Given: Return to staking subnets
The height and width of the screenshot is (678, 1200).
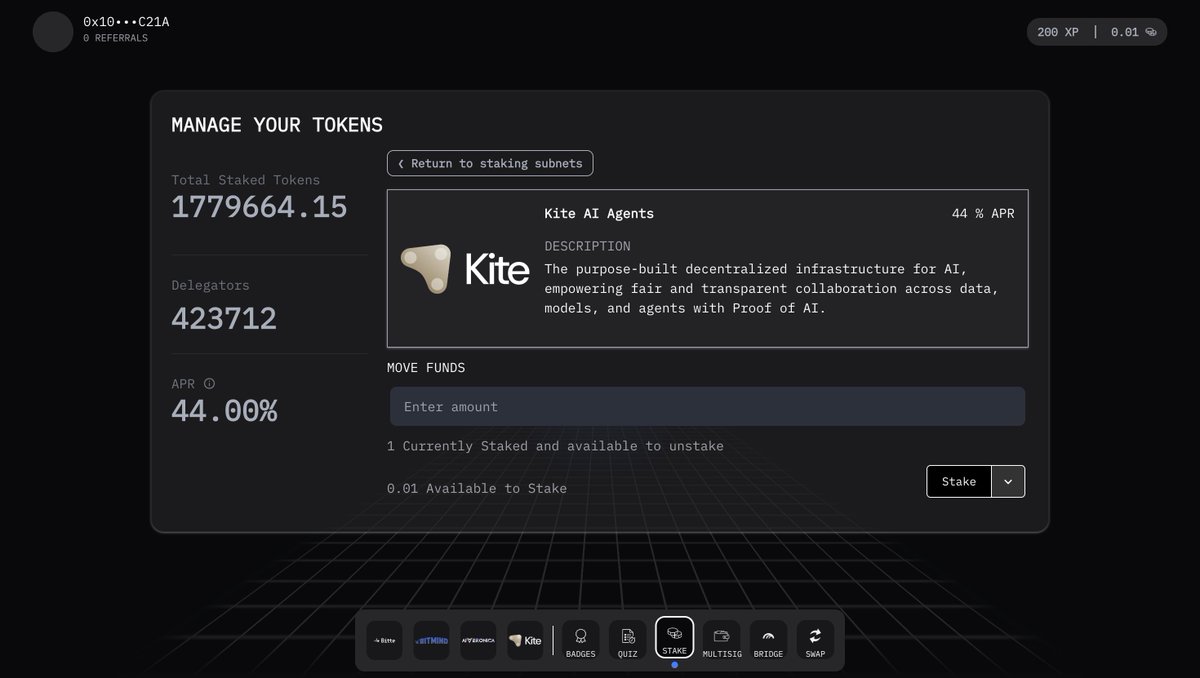Looking at the screenshot, I should point(490,163).
